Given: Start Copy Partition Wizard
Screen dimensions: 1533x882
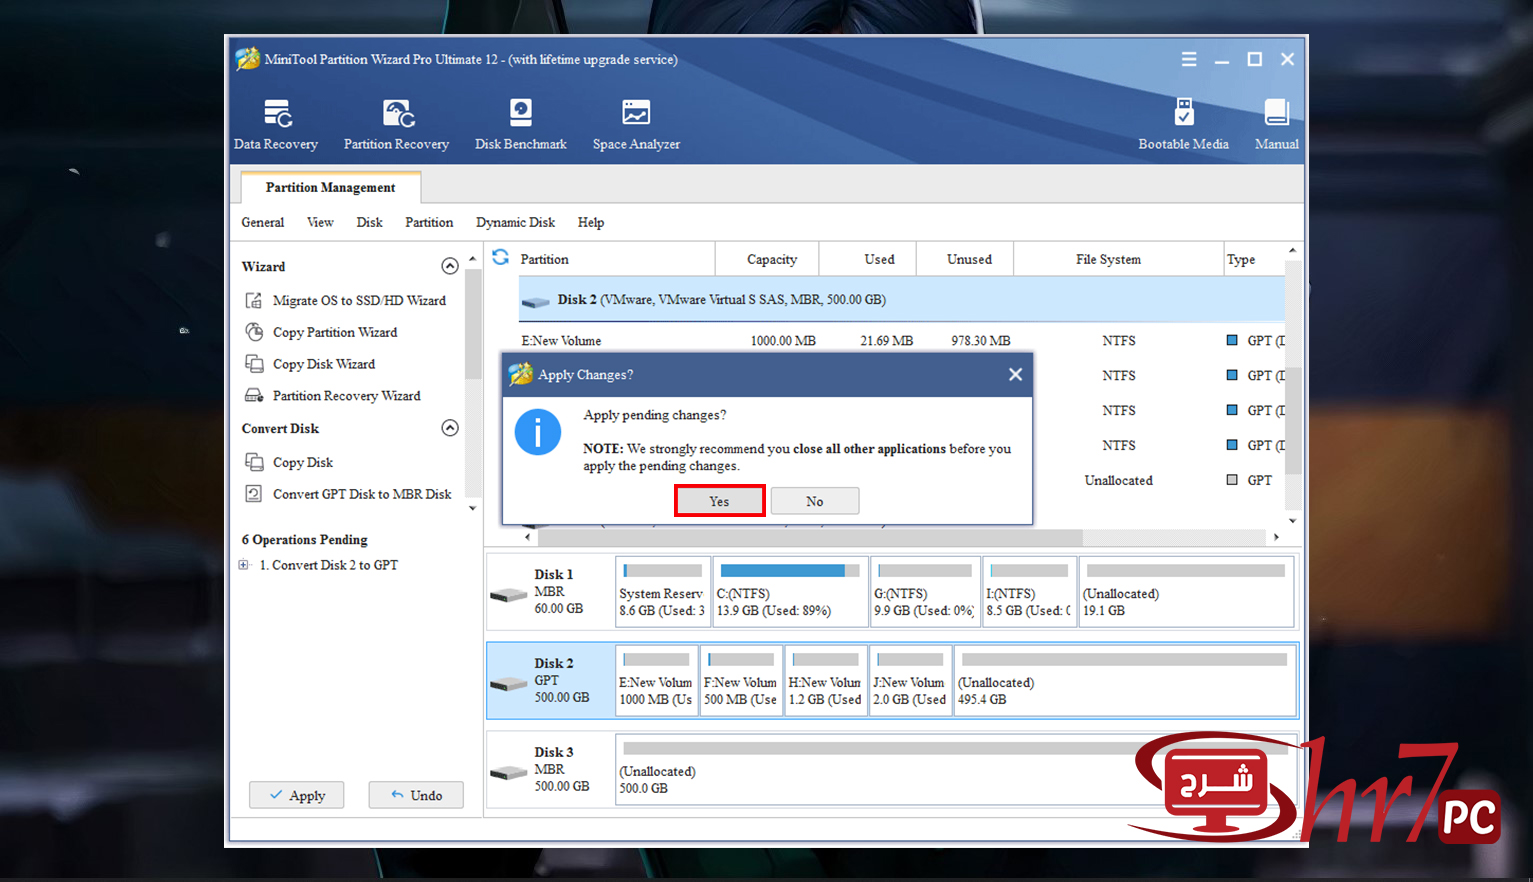Looking at the screenshot, I should (322, 332).
